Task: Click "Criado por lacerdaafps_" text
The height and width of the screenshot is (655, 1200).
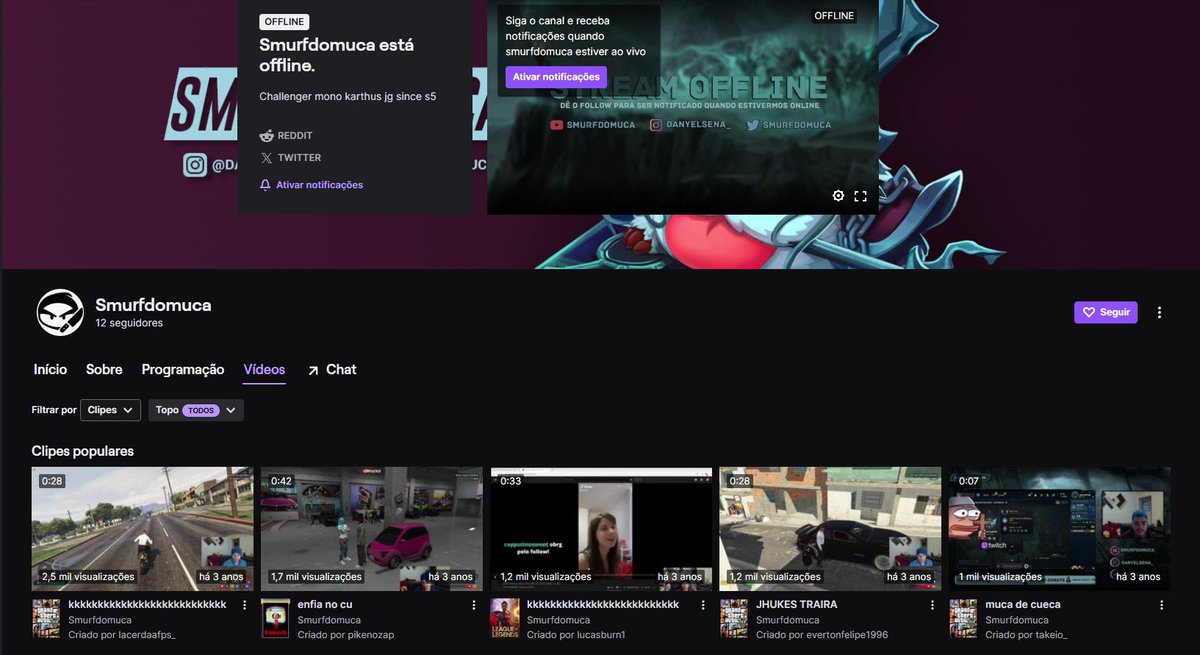Action: pos(122,635)
